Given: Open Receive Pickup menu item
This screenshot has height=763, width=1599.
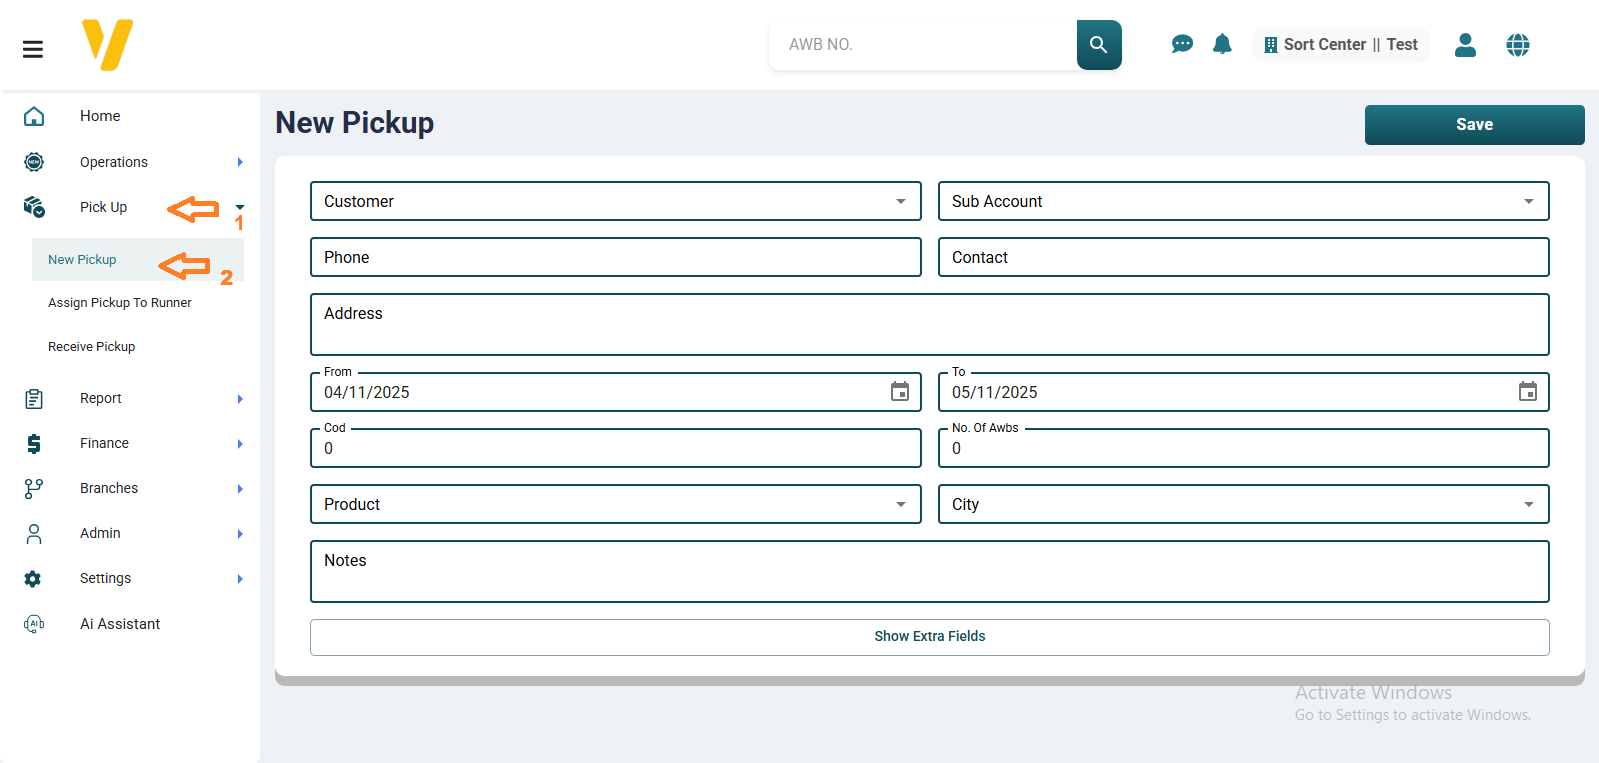Looking at the screenshot, I should [92, 347].
